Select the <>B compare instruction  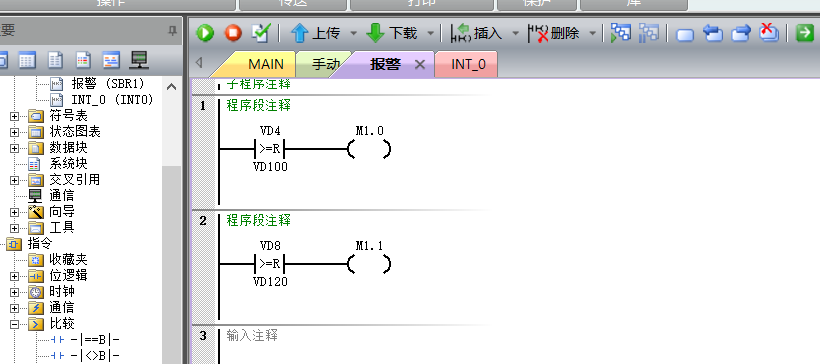point(95,356)
